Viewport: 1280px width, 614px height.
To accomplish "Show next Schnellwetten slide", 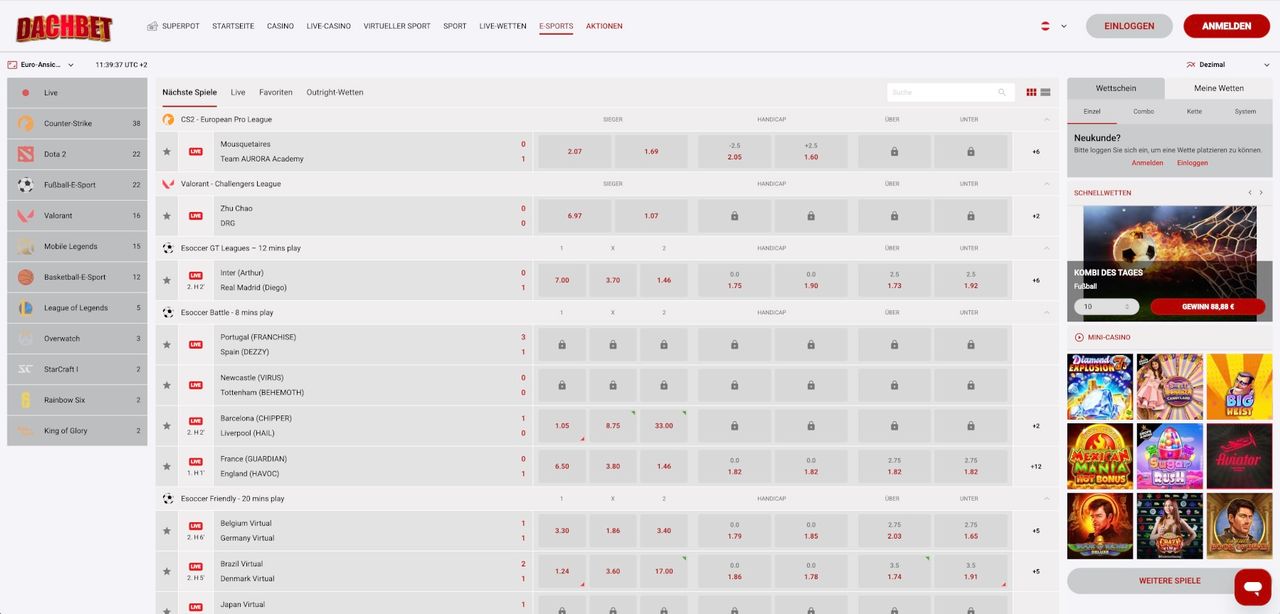I will click(1262, 192).
